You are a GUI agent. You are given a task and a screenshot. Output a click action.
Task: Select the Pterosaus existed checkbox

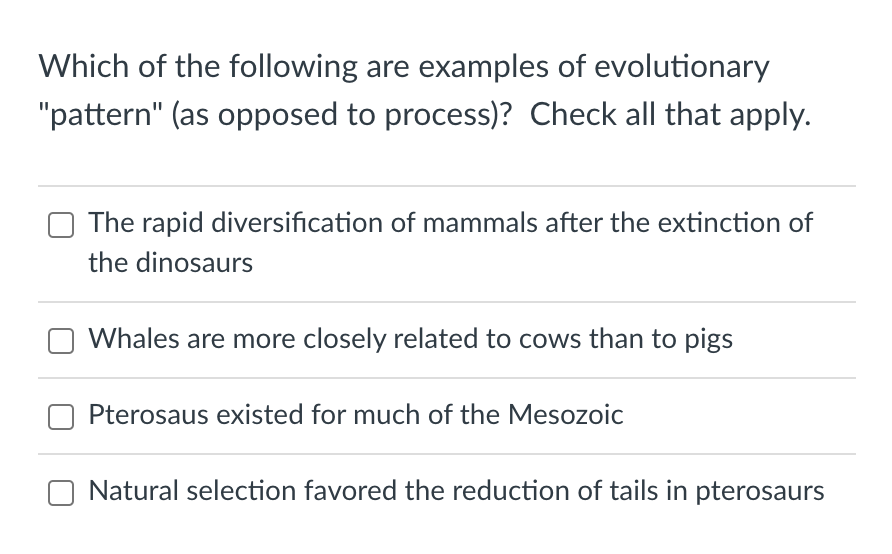click(61, 417)
